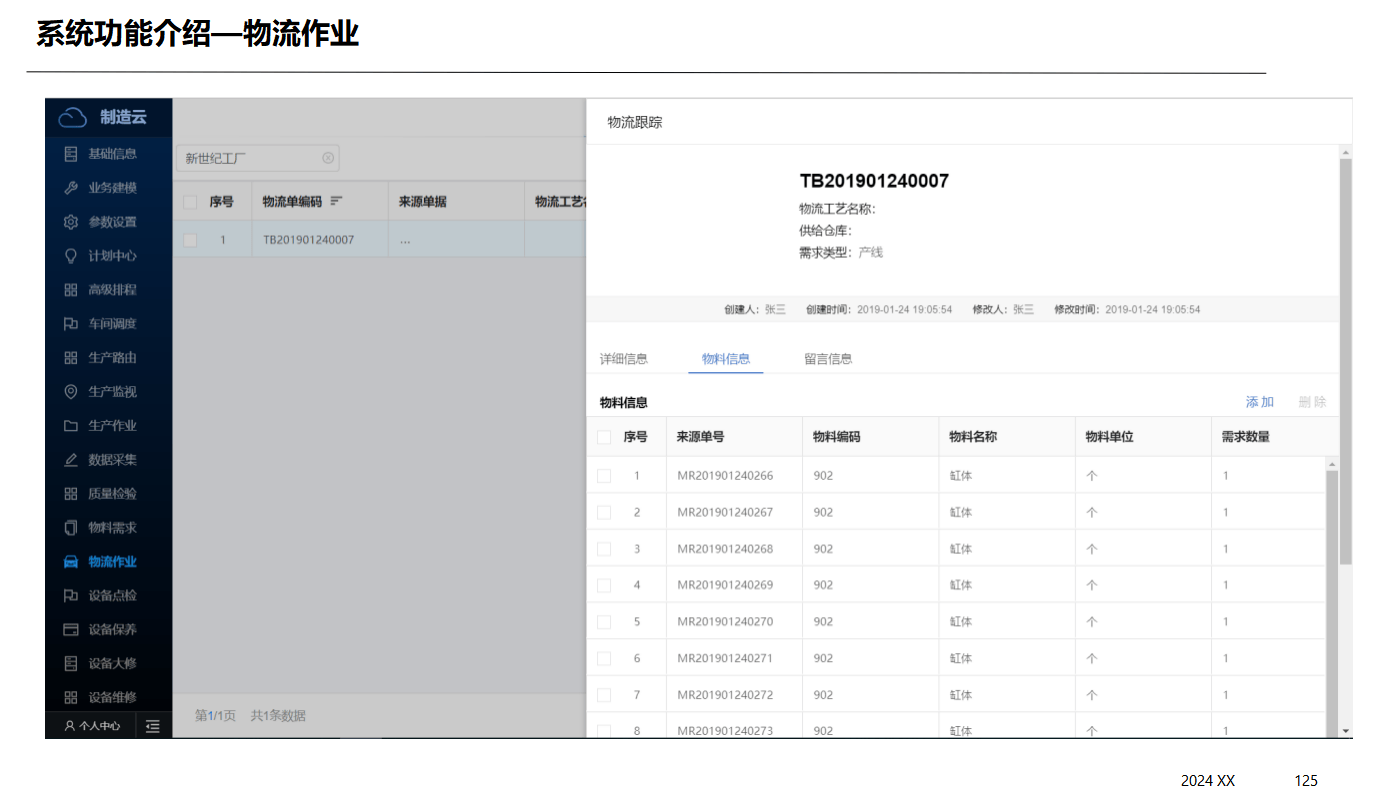This screenshot has height=793, width=1398.
Task: Click cell MR201901240273
Action: pos(725,731)
